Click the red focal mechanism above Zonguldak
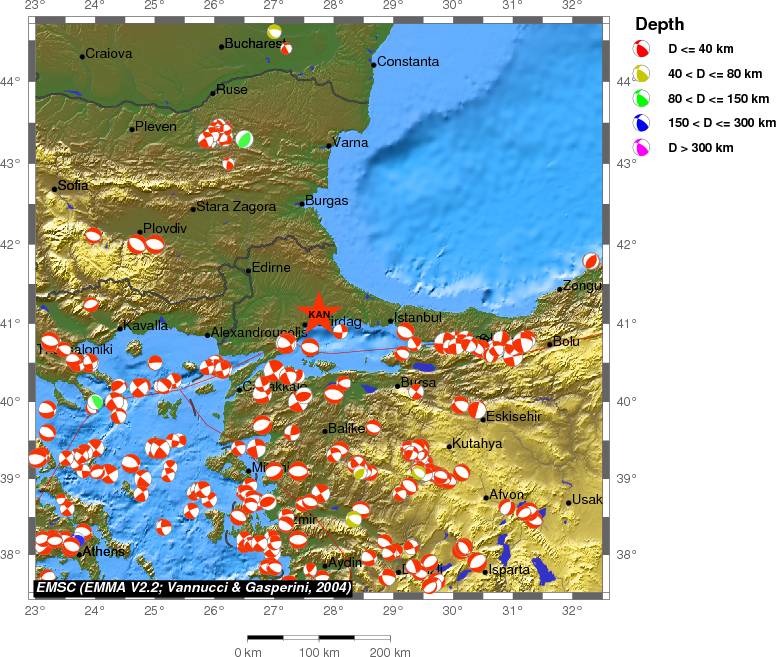 pos(591,261)
